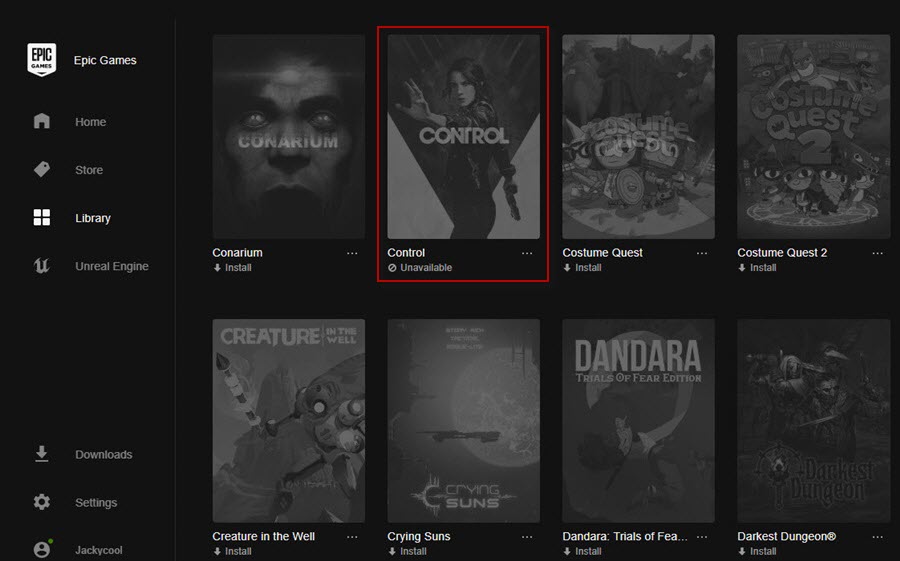900x561 pixels.
Task: Go to Library in sidebar
Action: point(92,218)
